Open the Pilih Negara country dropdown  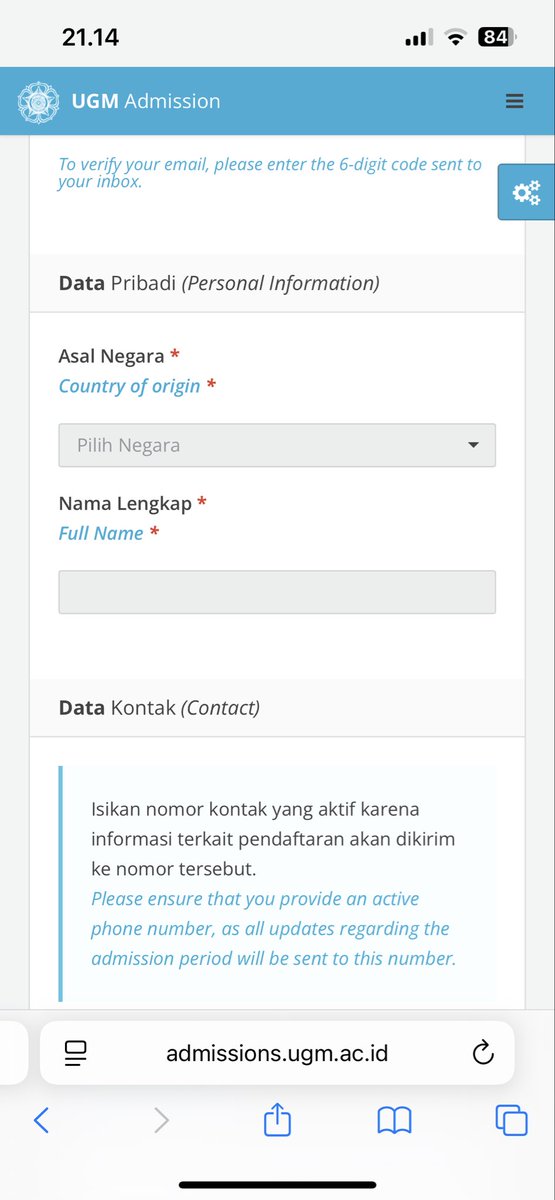pos(277,445)
